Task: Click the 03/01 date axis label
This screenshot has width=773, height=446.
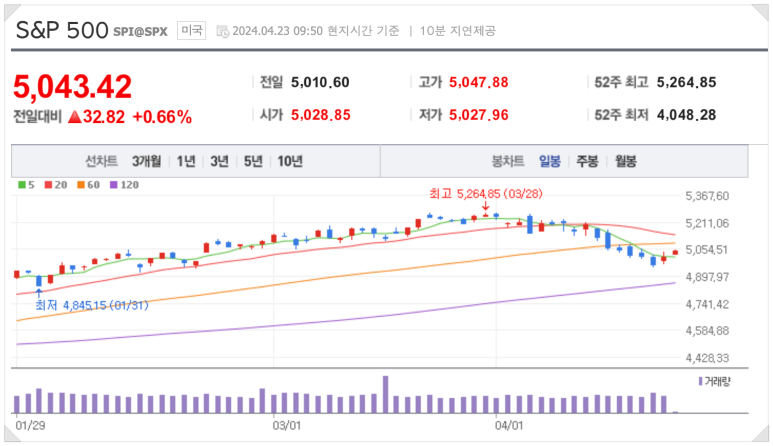Action: point(286,425)
